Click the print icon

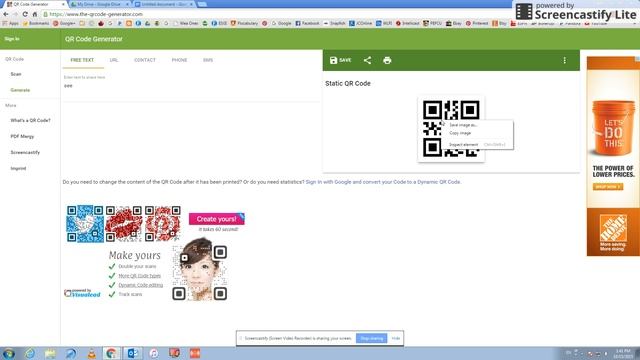(387, 60)
